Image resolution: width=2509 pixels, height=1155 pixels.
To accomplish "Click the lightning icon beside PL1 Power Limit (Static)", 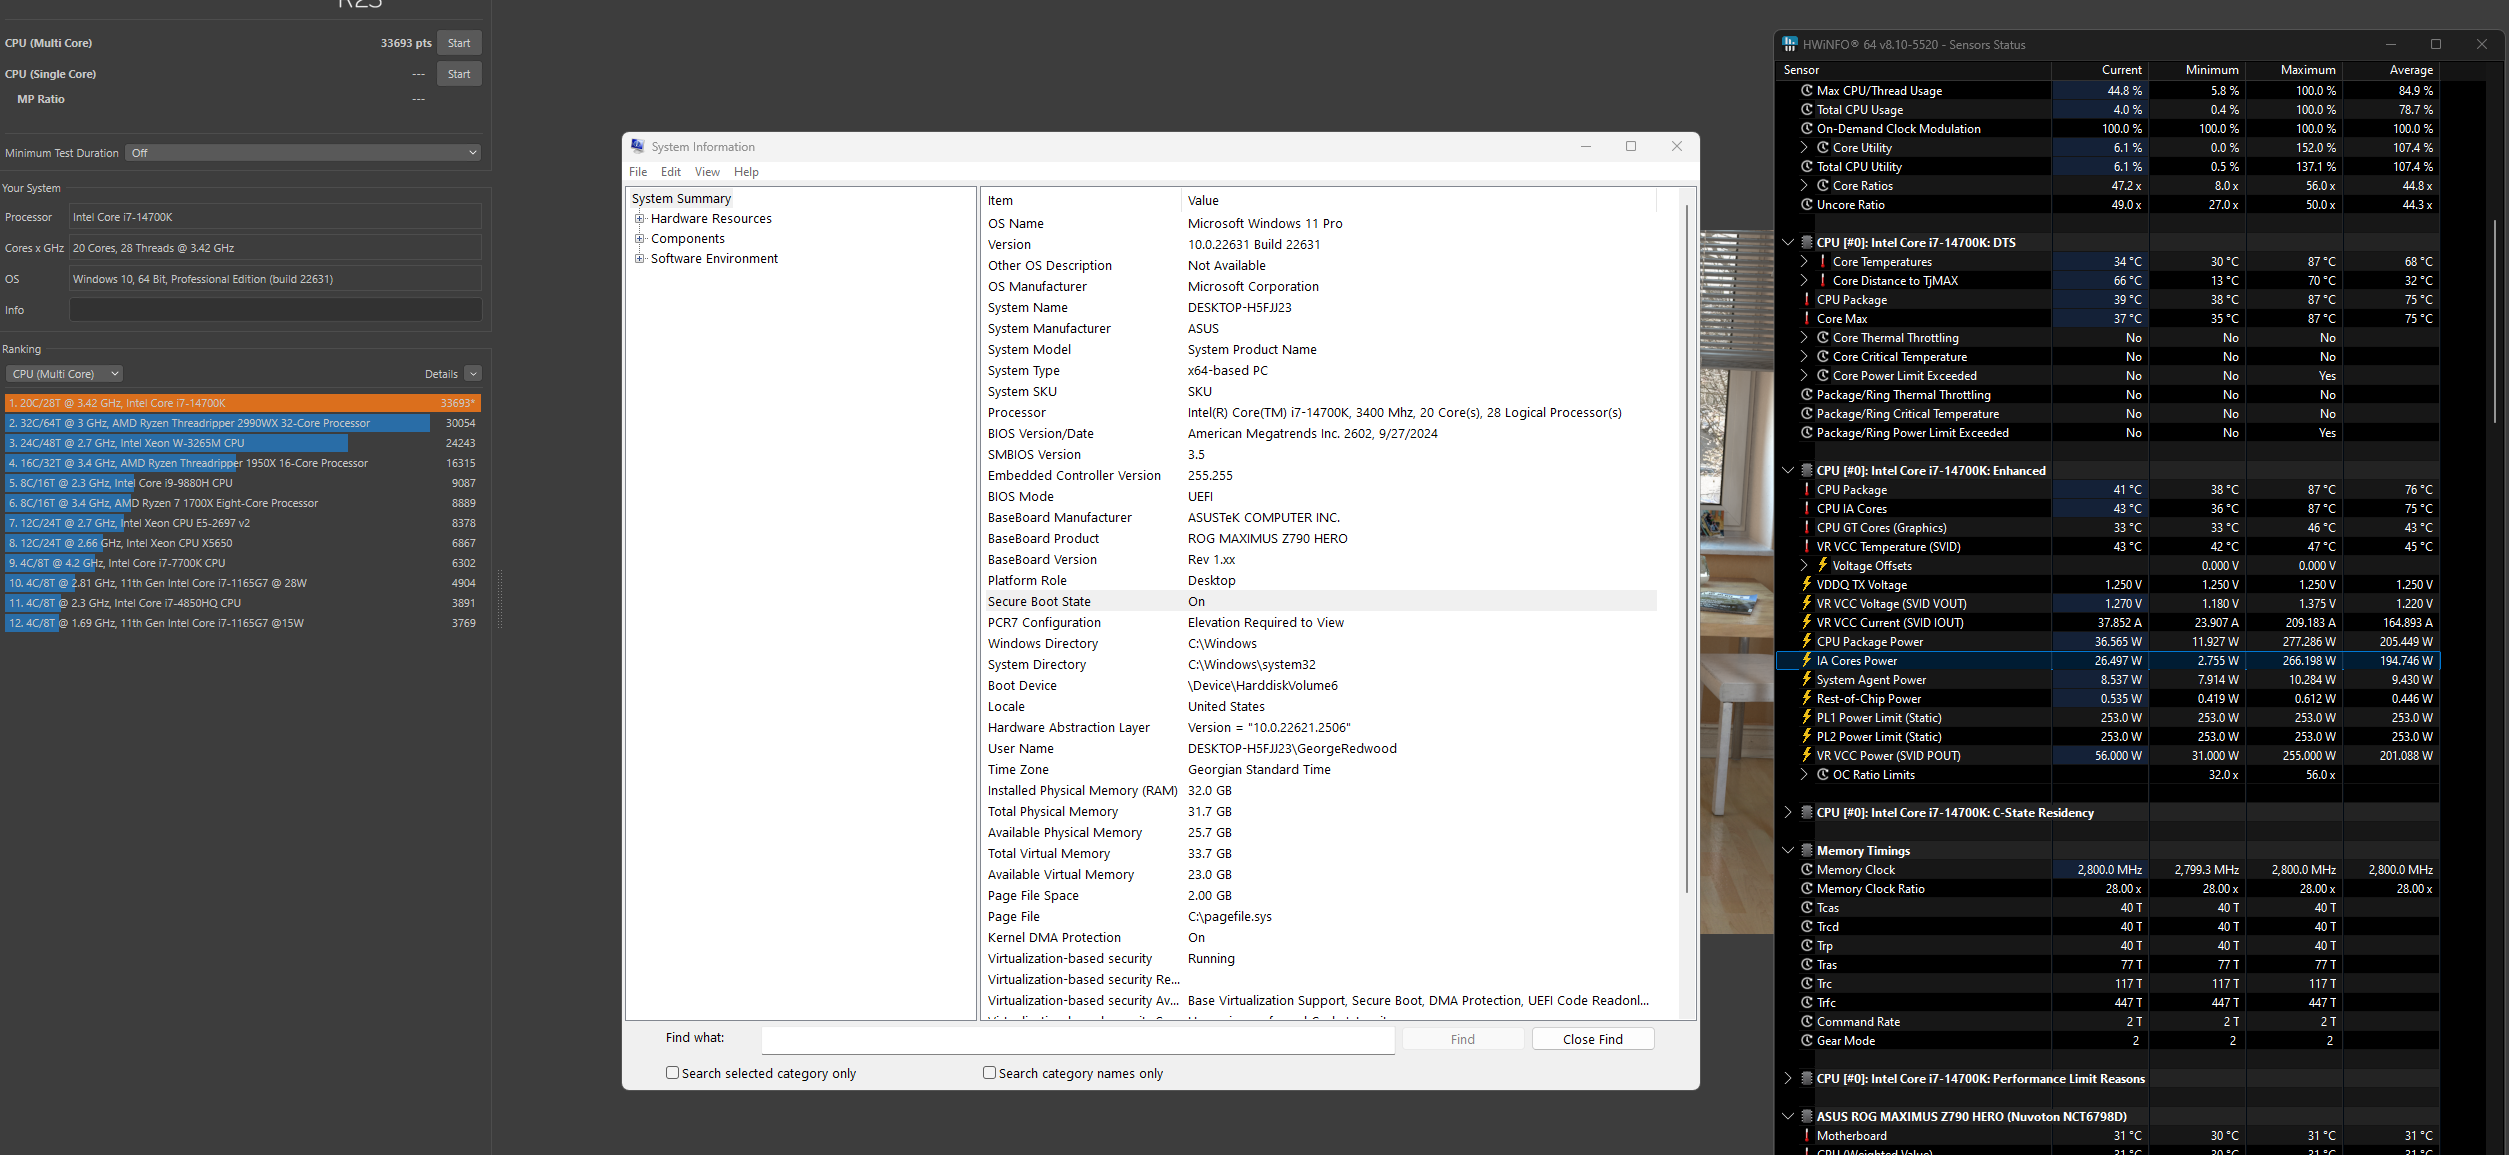I will point(1807,717).
